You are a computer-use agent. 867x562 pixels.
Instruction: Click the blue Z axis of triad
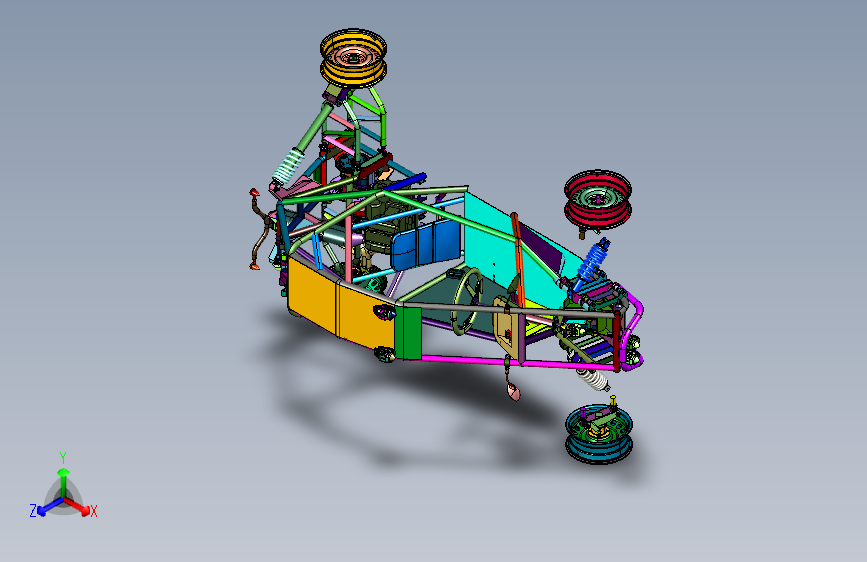[x=50, y=506]
